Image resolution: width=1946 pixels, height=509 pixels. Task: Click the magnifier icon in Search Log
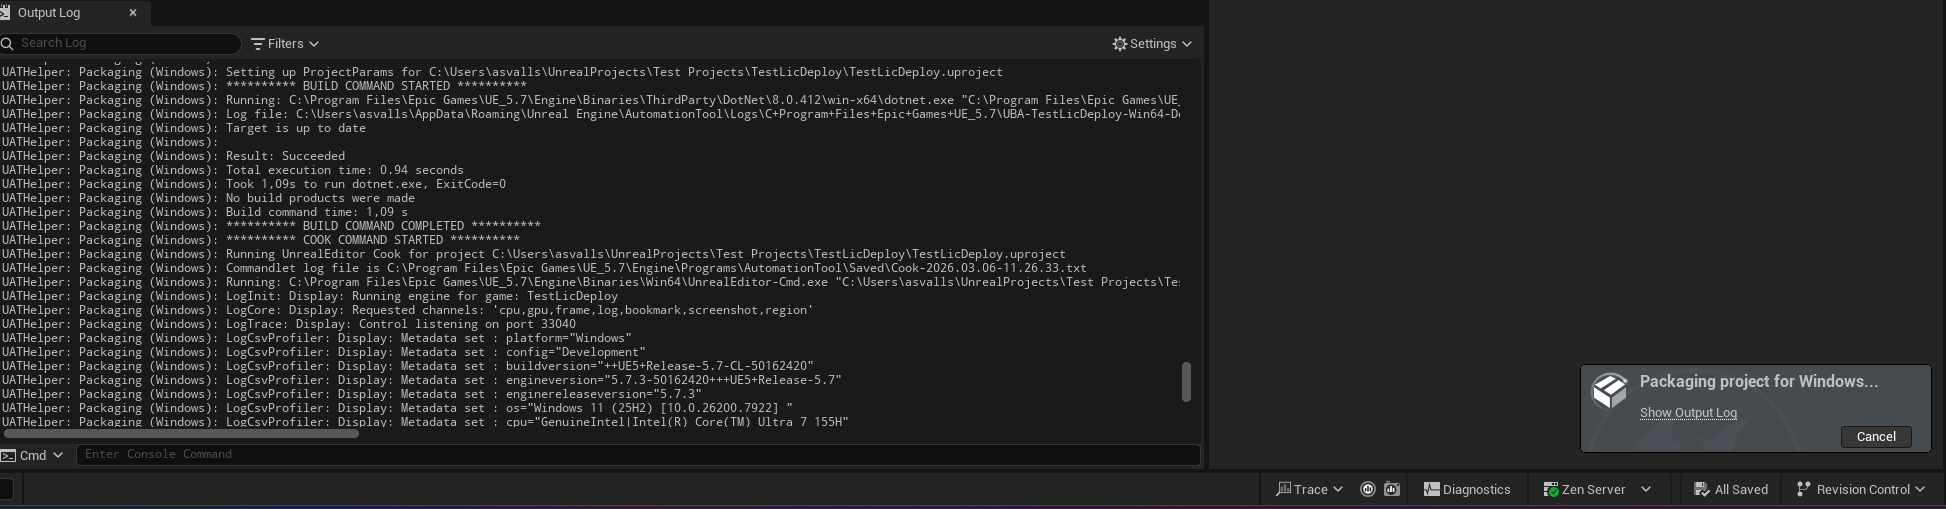8,43
